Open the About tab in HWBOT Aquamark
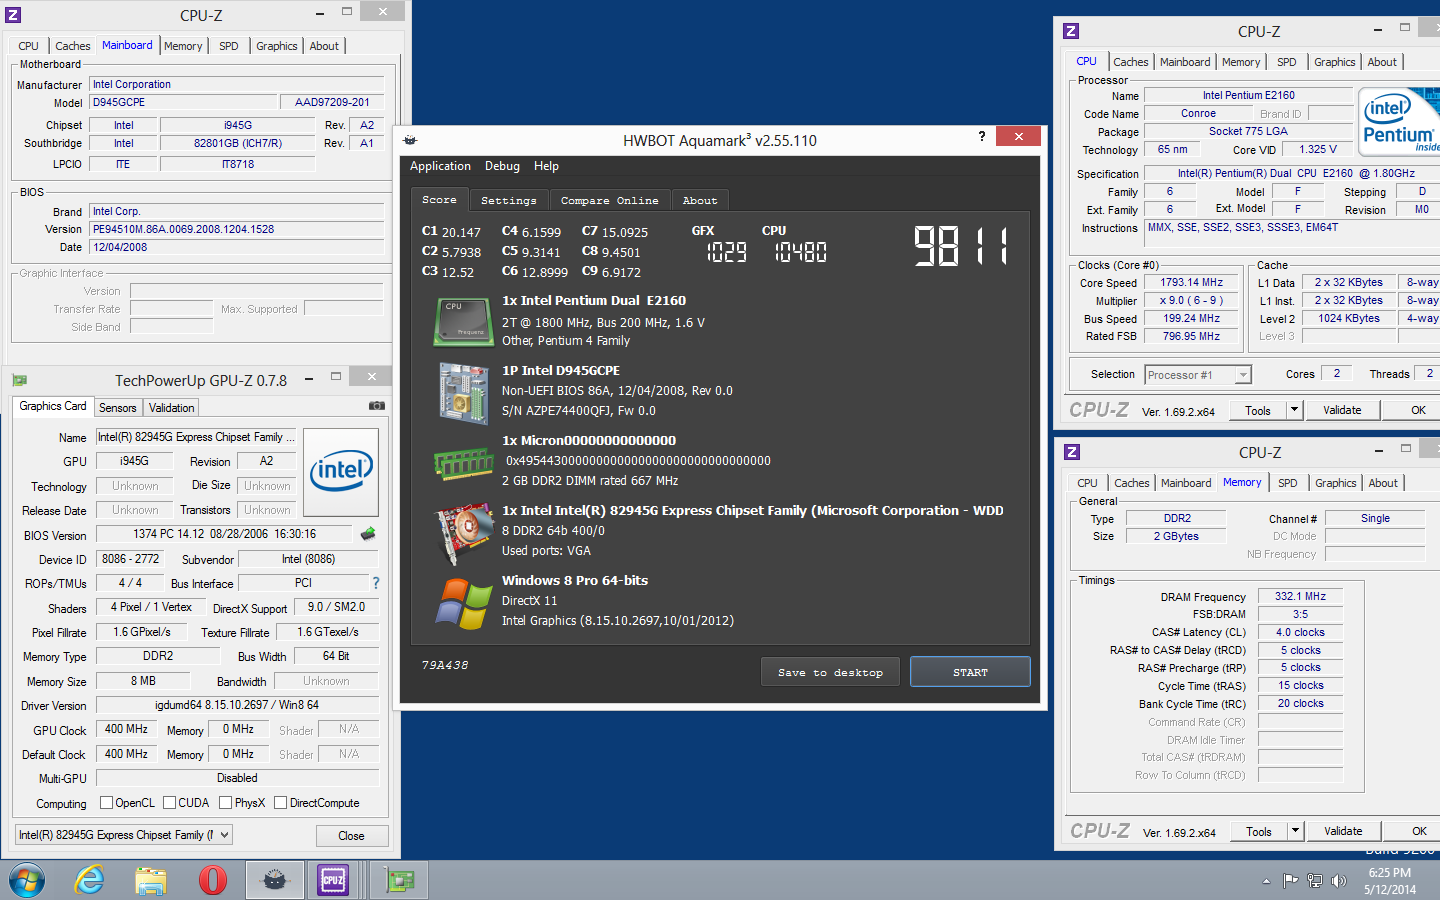Viewport: 1440px width, 900px height. tap(700, 200)
